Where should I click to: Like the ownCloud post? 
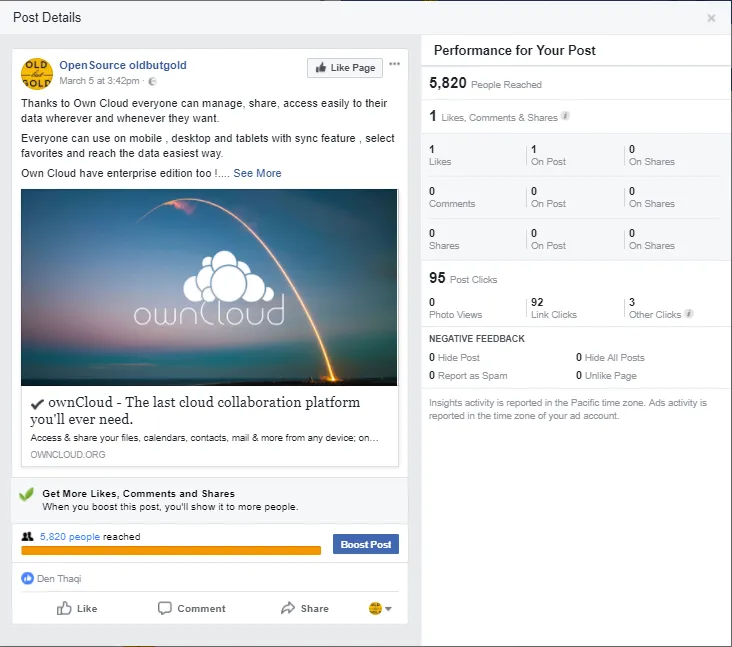77,608
